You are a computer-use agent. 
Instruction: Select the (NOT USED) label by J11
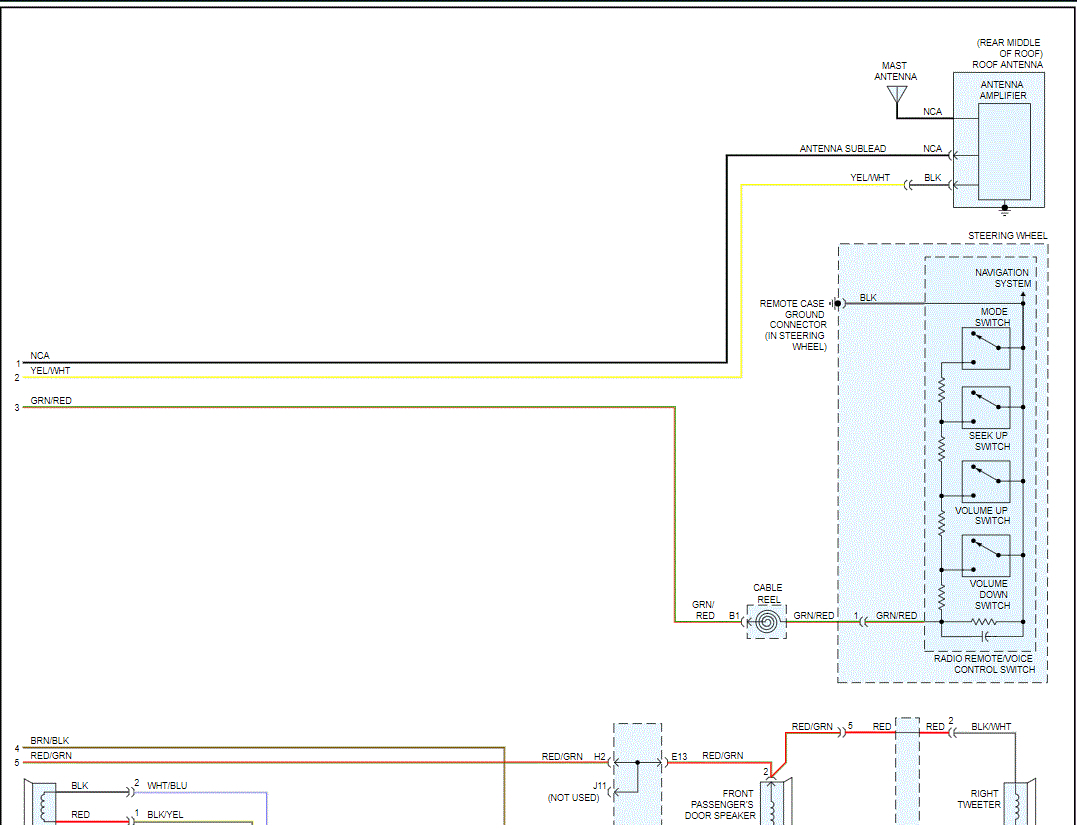573,797
